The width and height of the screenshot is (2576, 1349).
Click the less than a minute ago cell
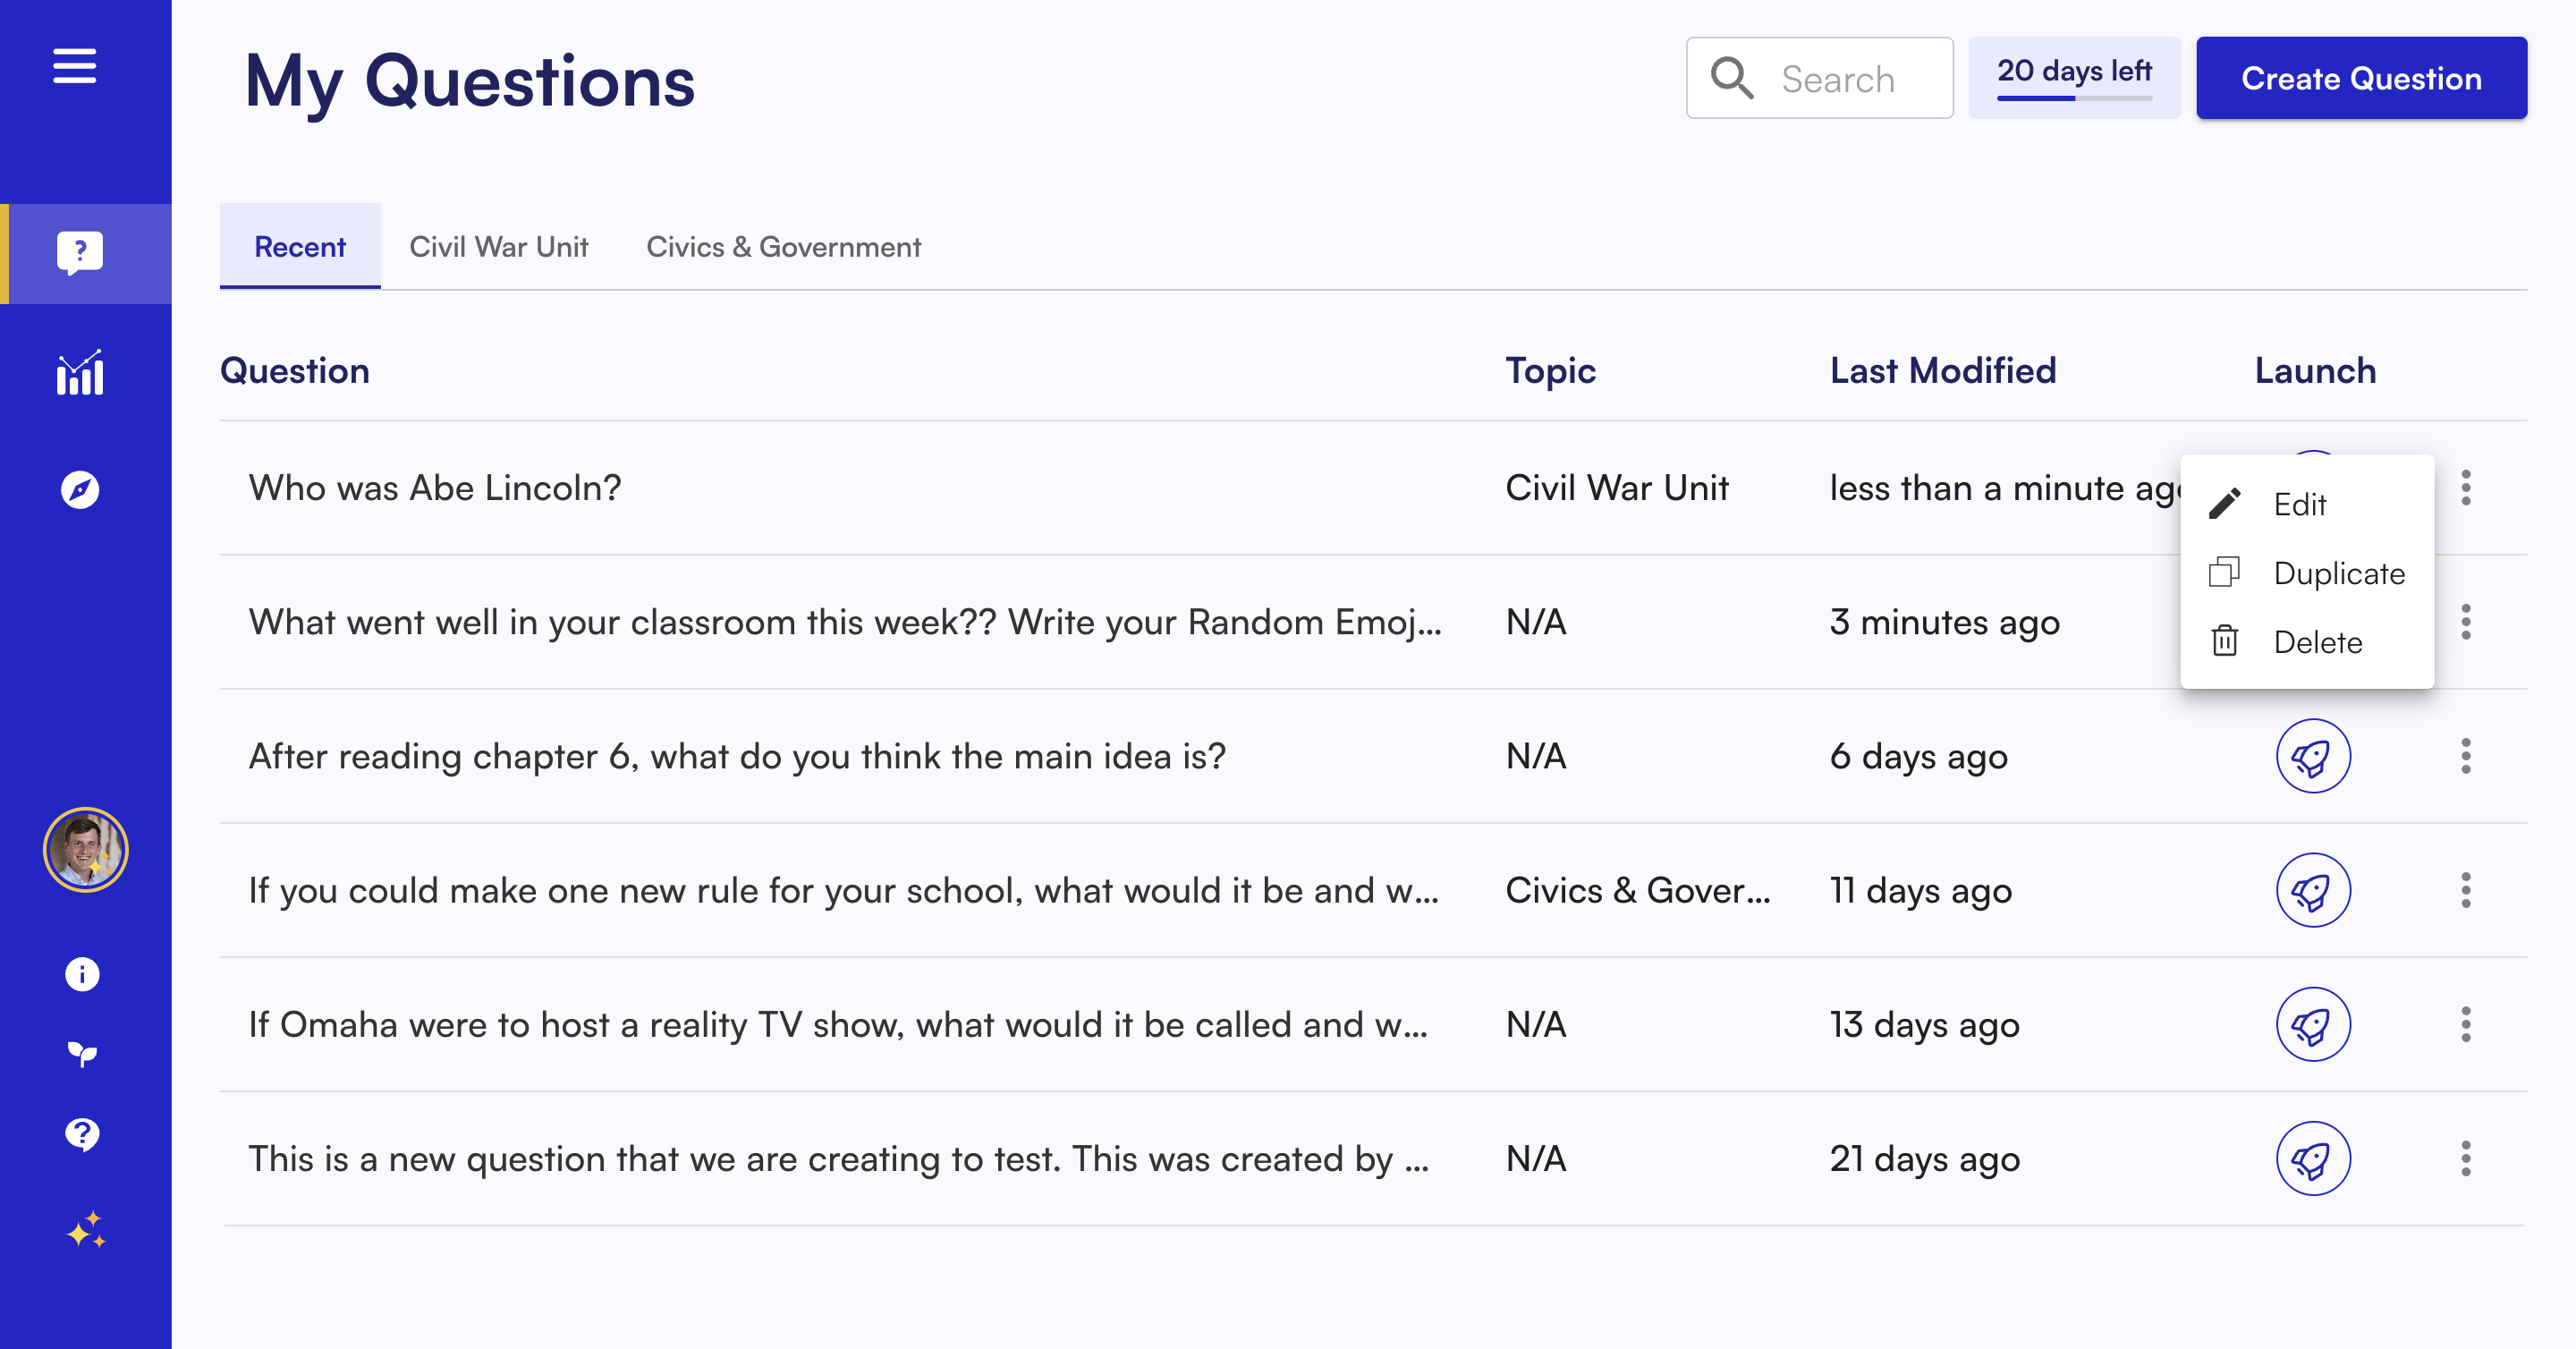click(x=2005, y=488)
